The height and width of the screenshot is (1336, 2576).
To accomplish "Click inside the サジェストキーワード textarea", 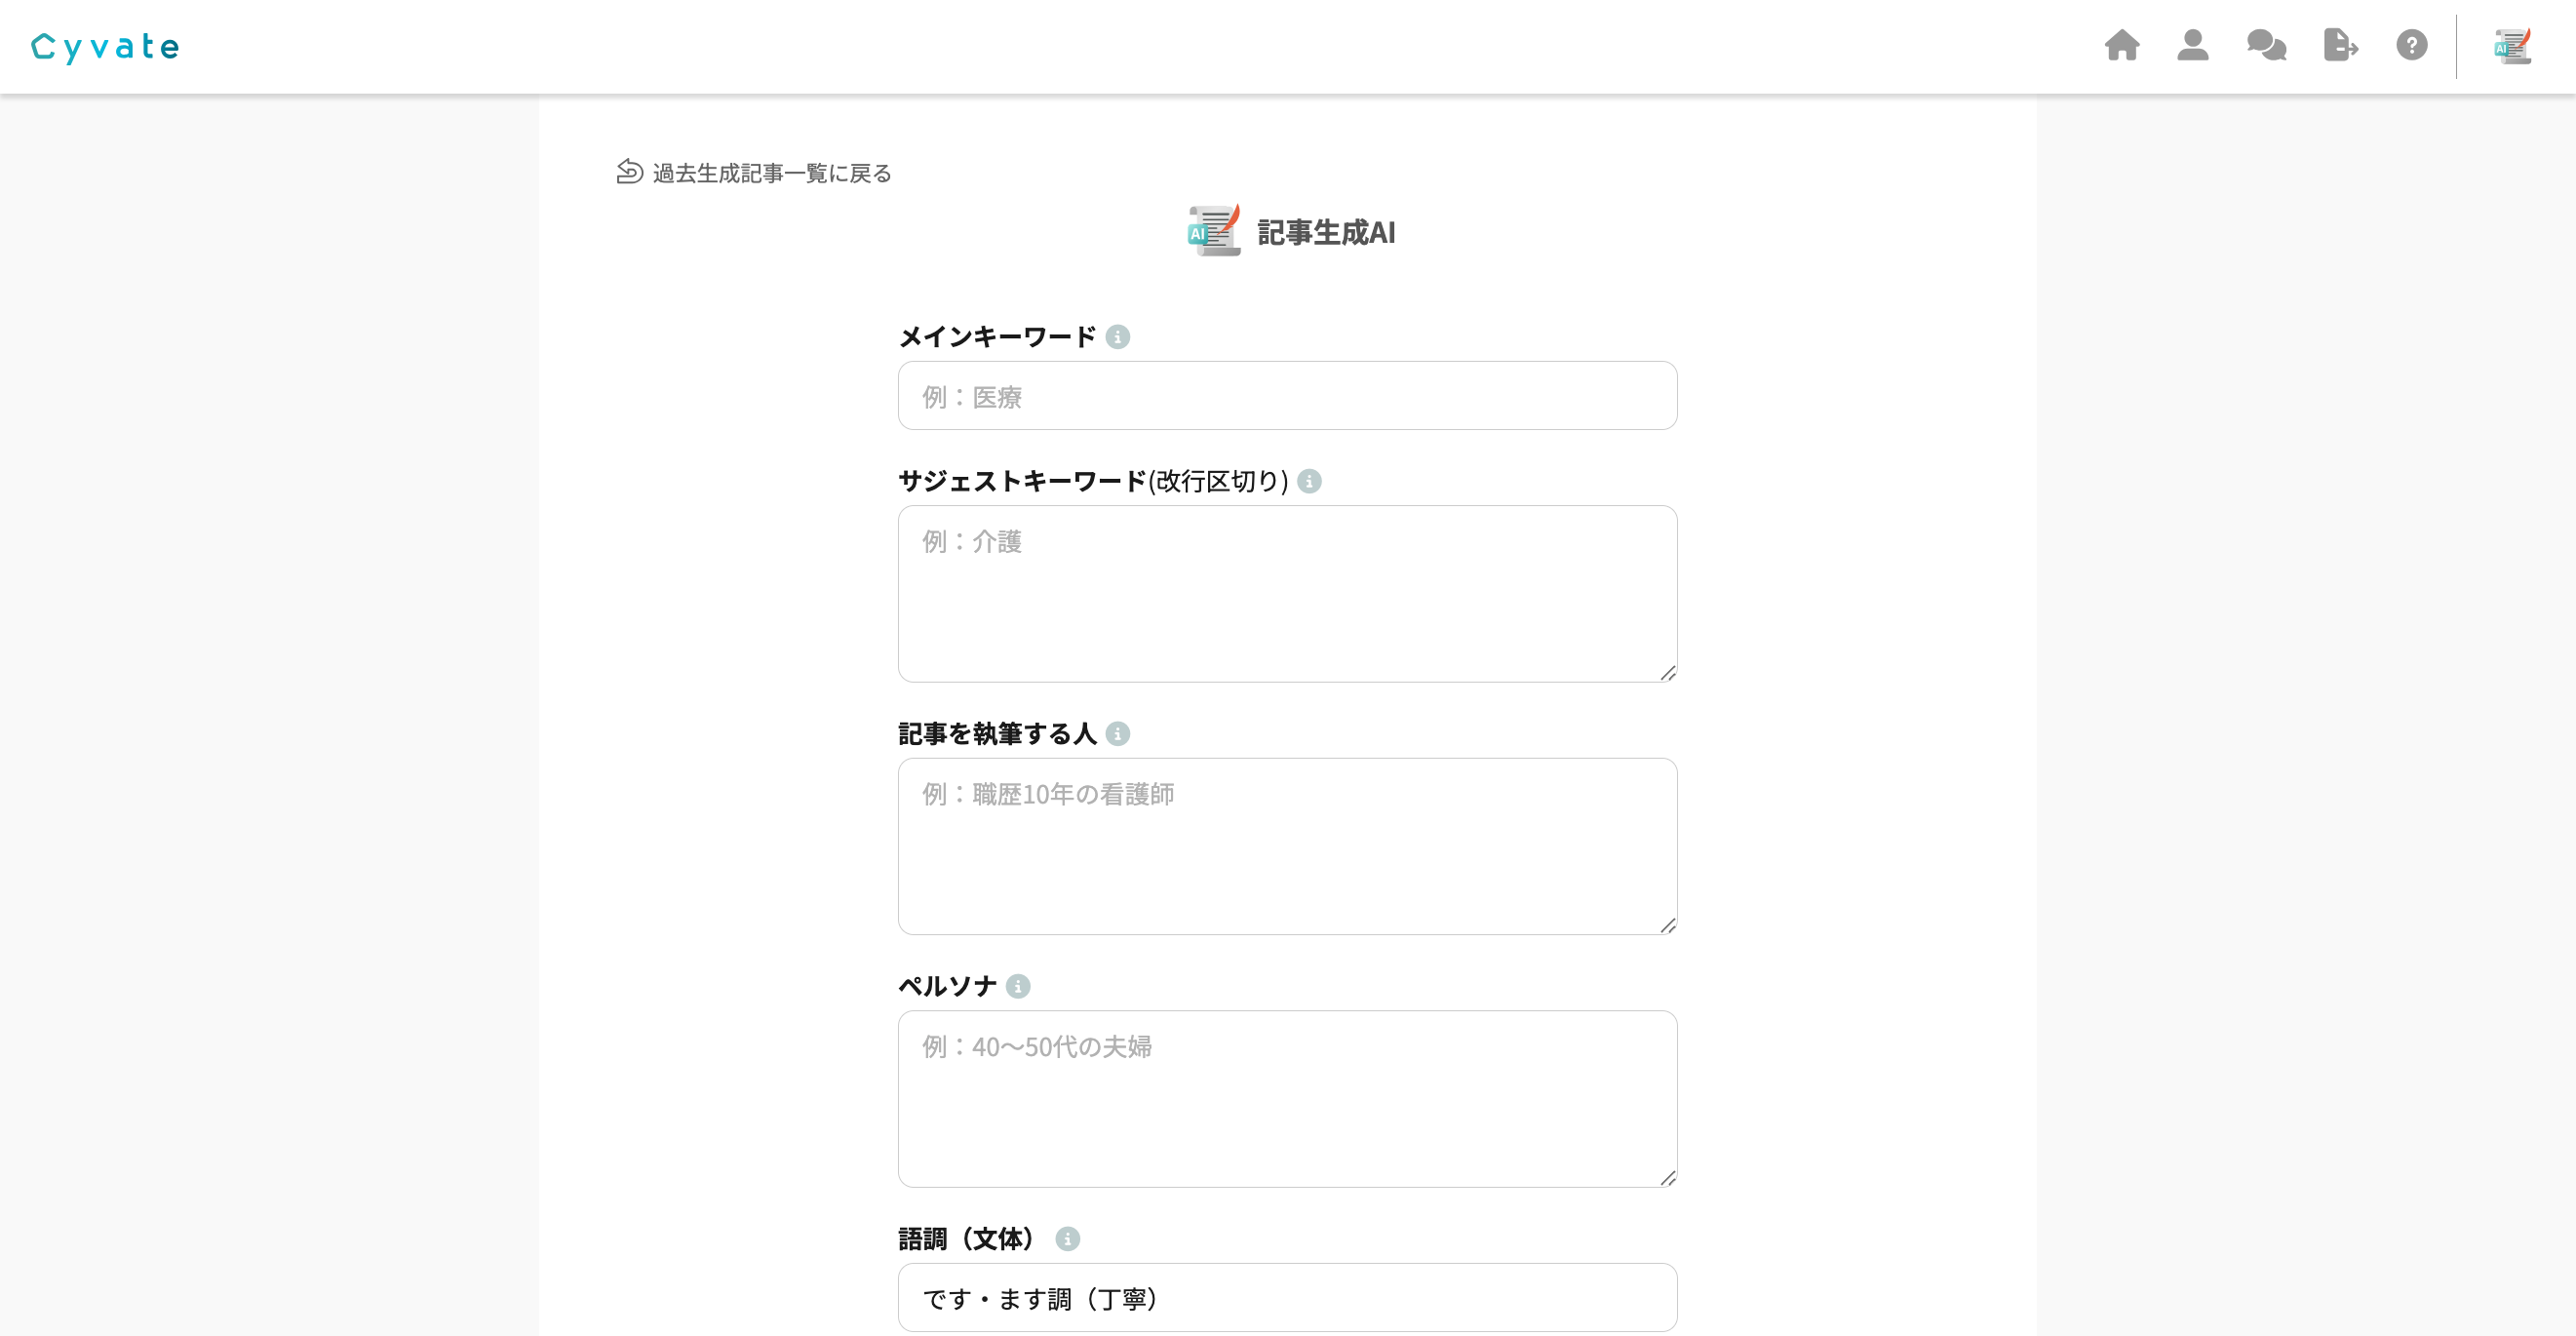I will coord(1288,590).
